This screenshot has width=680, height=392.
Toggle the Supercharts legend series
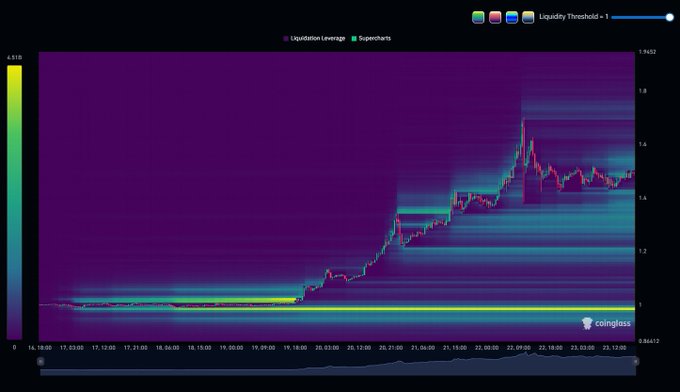pos(371,39)
